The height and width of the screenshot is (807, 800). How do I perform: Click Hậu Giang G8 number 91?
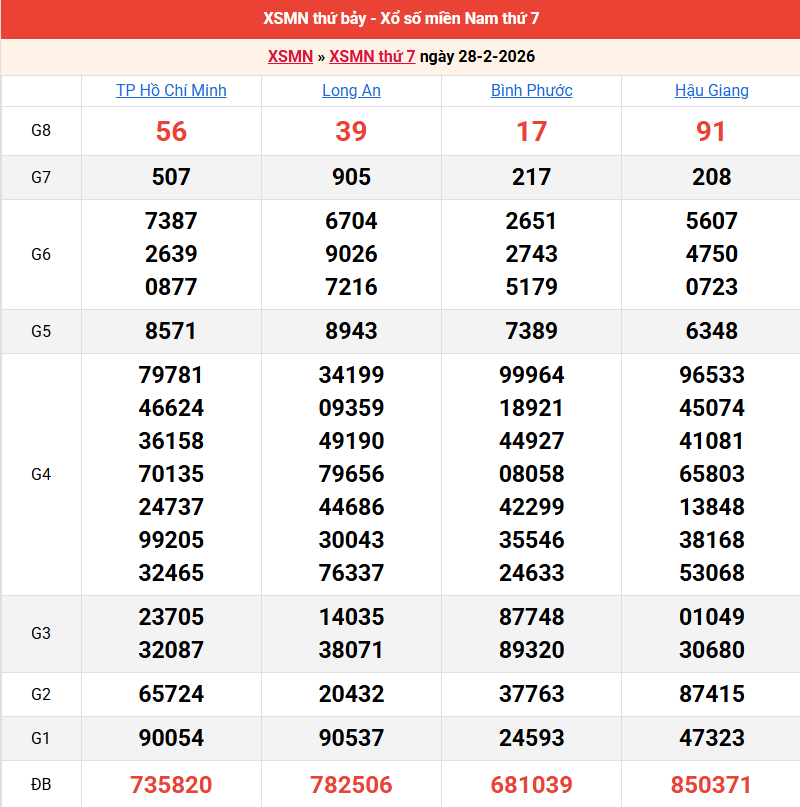(711, 132)
